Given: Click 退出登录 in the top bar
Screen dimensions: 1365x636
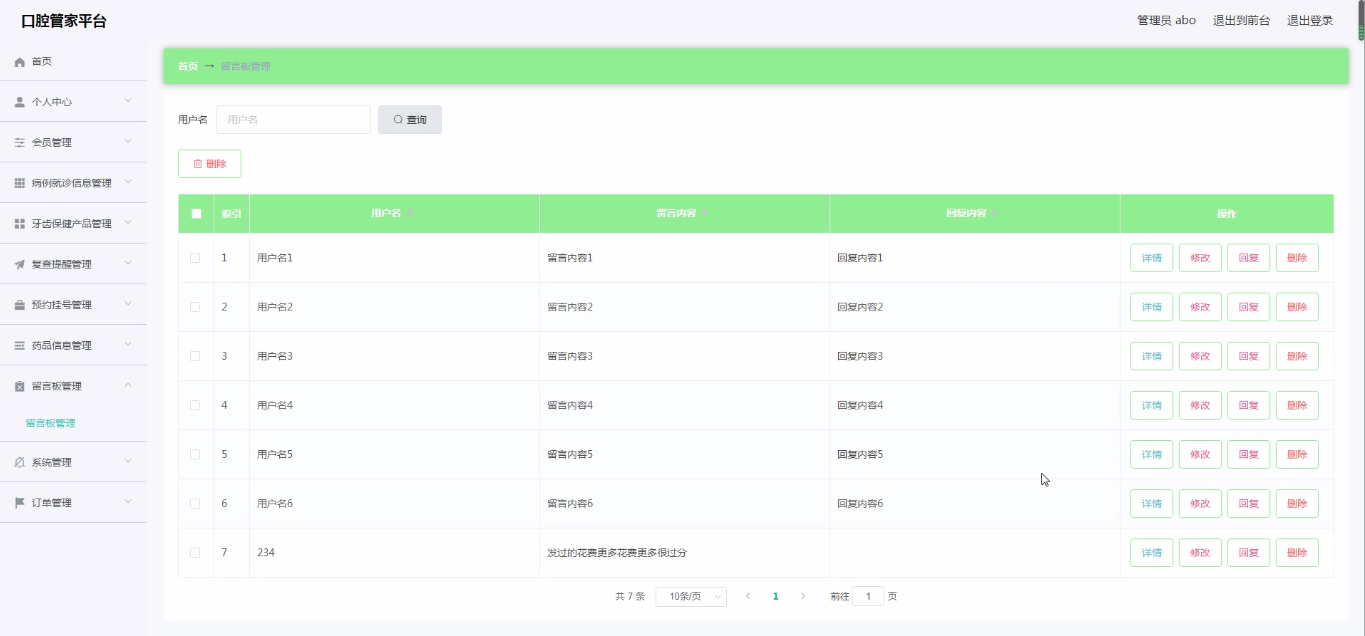Looking at the screenshot, I should (1309, 20).
